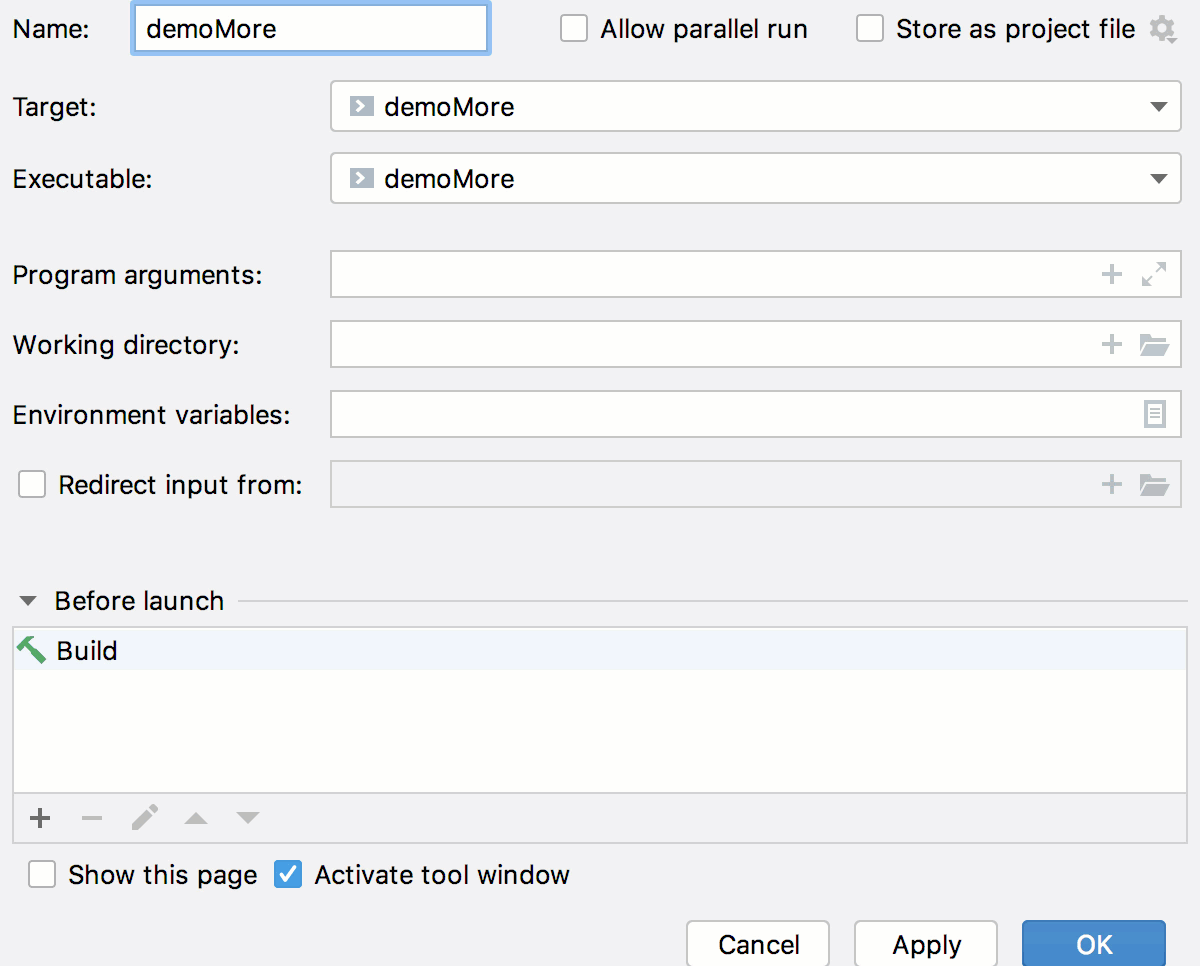Edit Environment variables list
Screen dimensions: 1200x966
point(1154,414)
